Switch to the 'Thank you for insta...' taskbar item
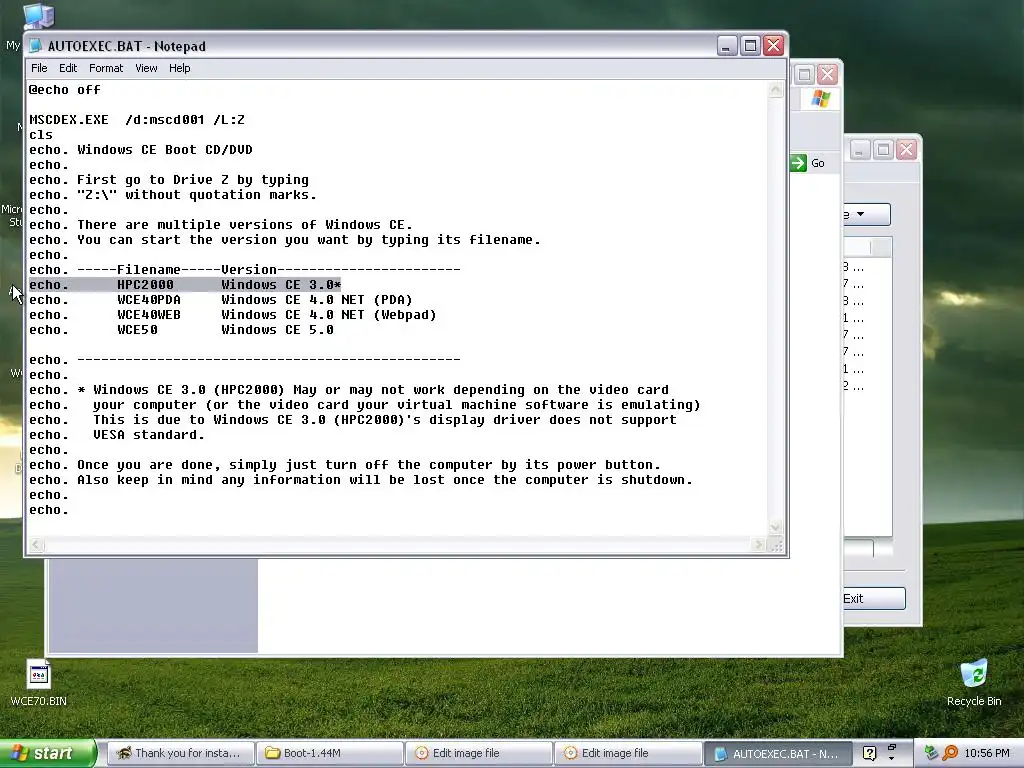 coord(180,754)
